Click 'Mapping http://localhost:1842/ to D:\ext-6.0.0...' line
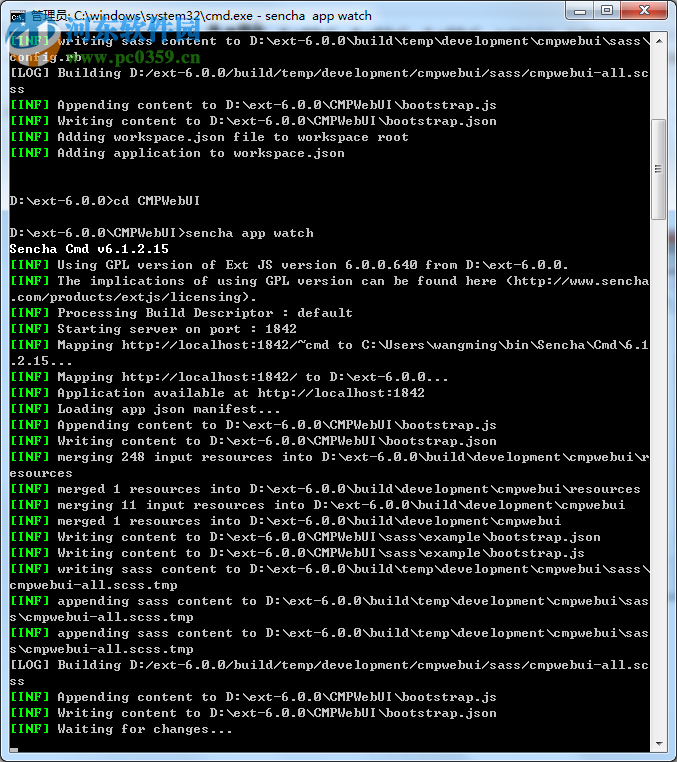This screenshot has width=677, height=762. tap(229, 377)
